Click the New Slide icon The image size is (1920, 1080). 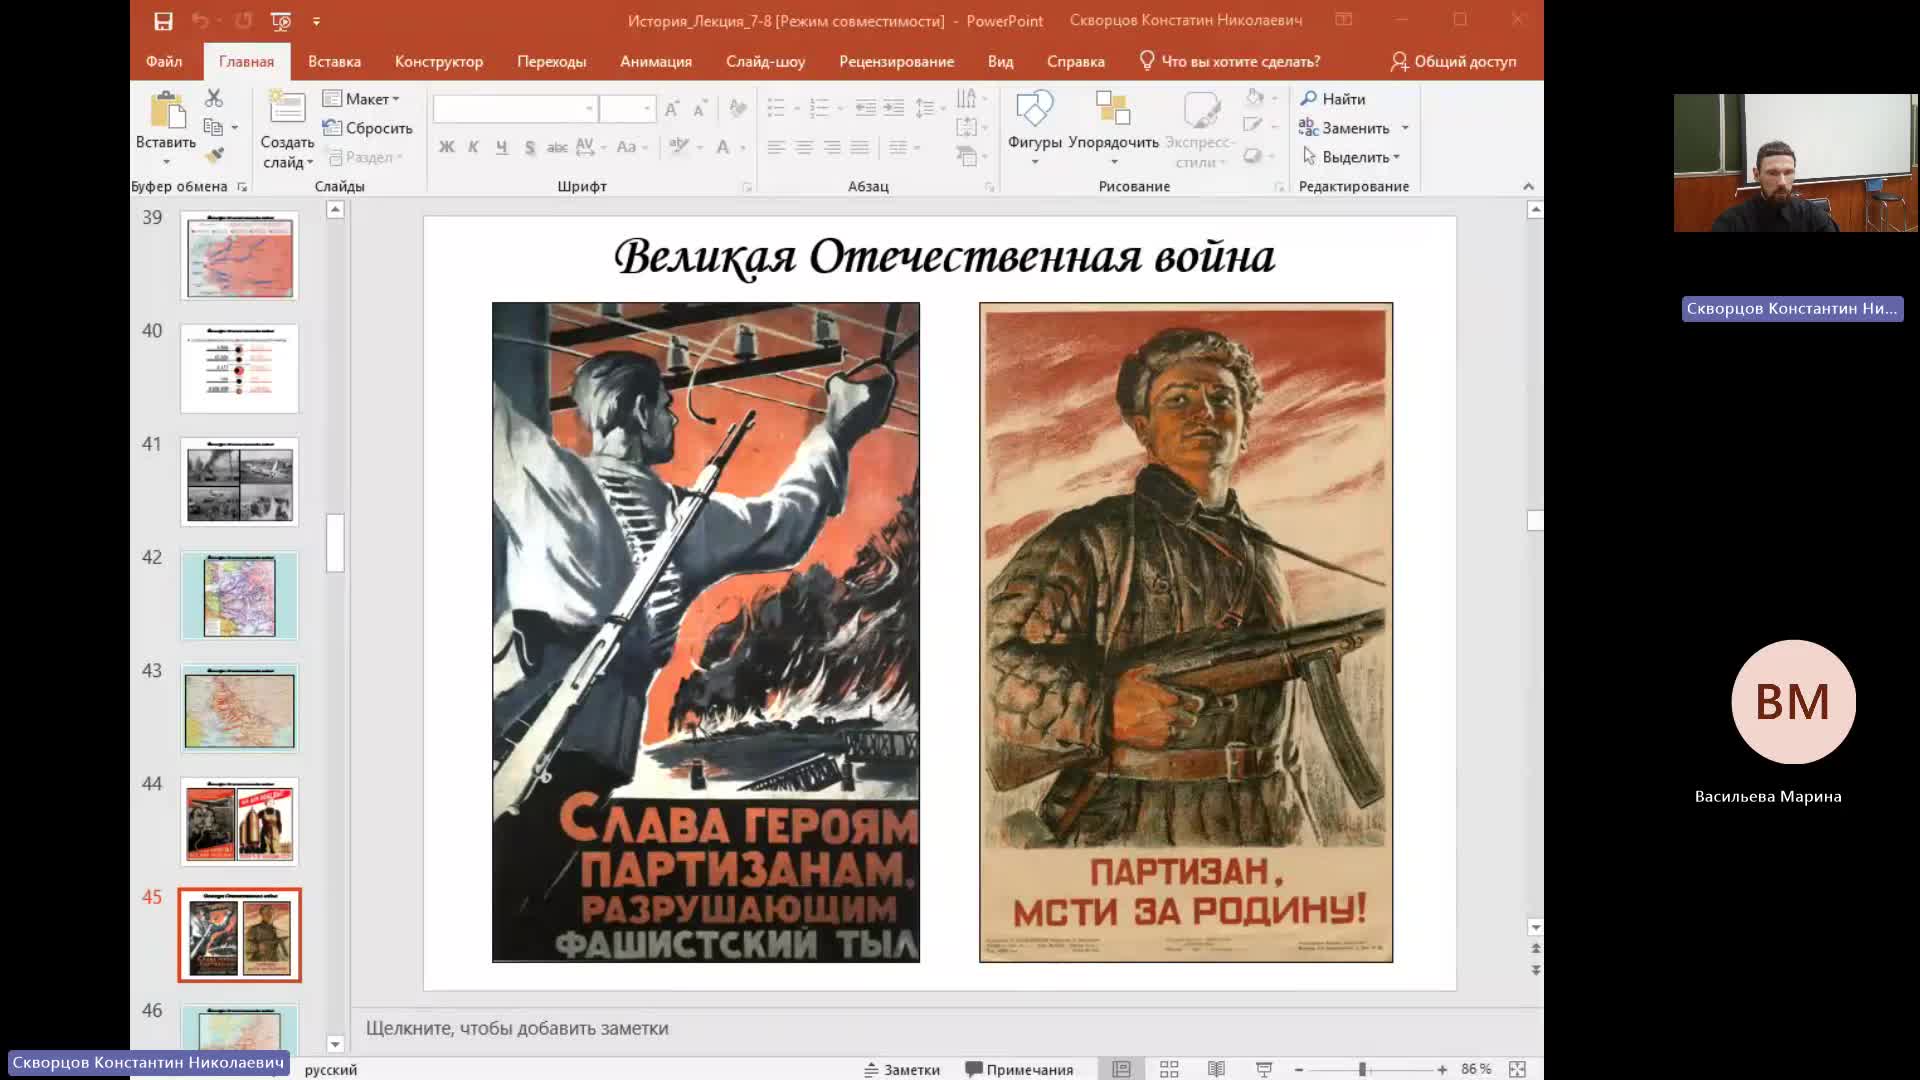point(286,109)
